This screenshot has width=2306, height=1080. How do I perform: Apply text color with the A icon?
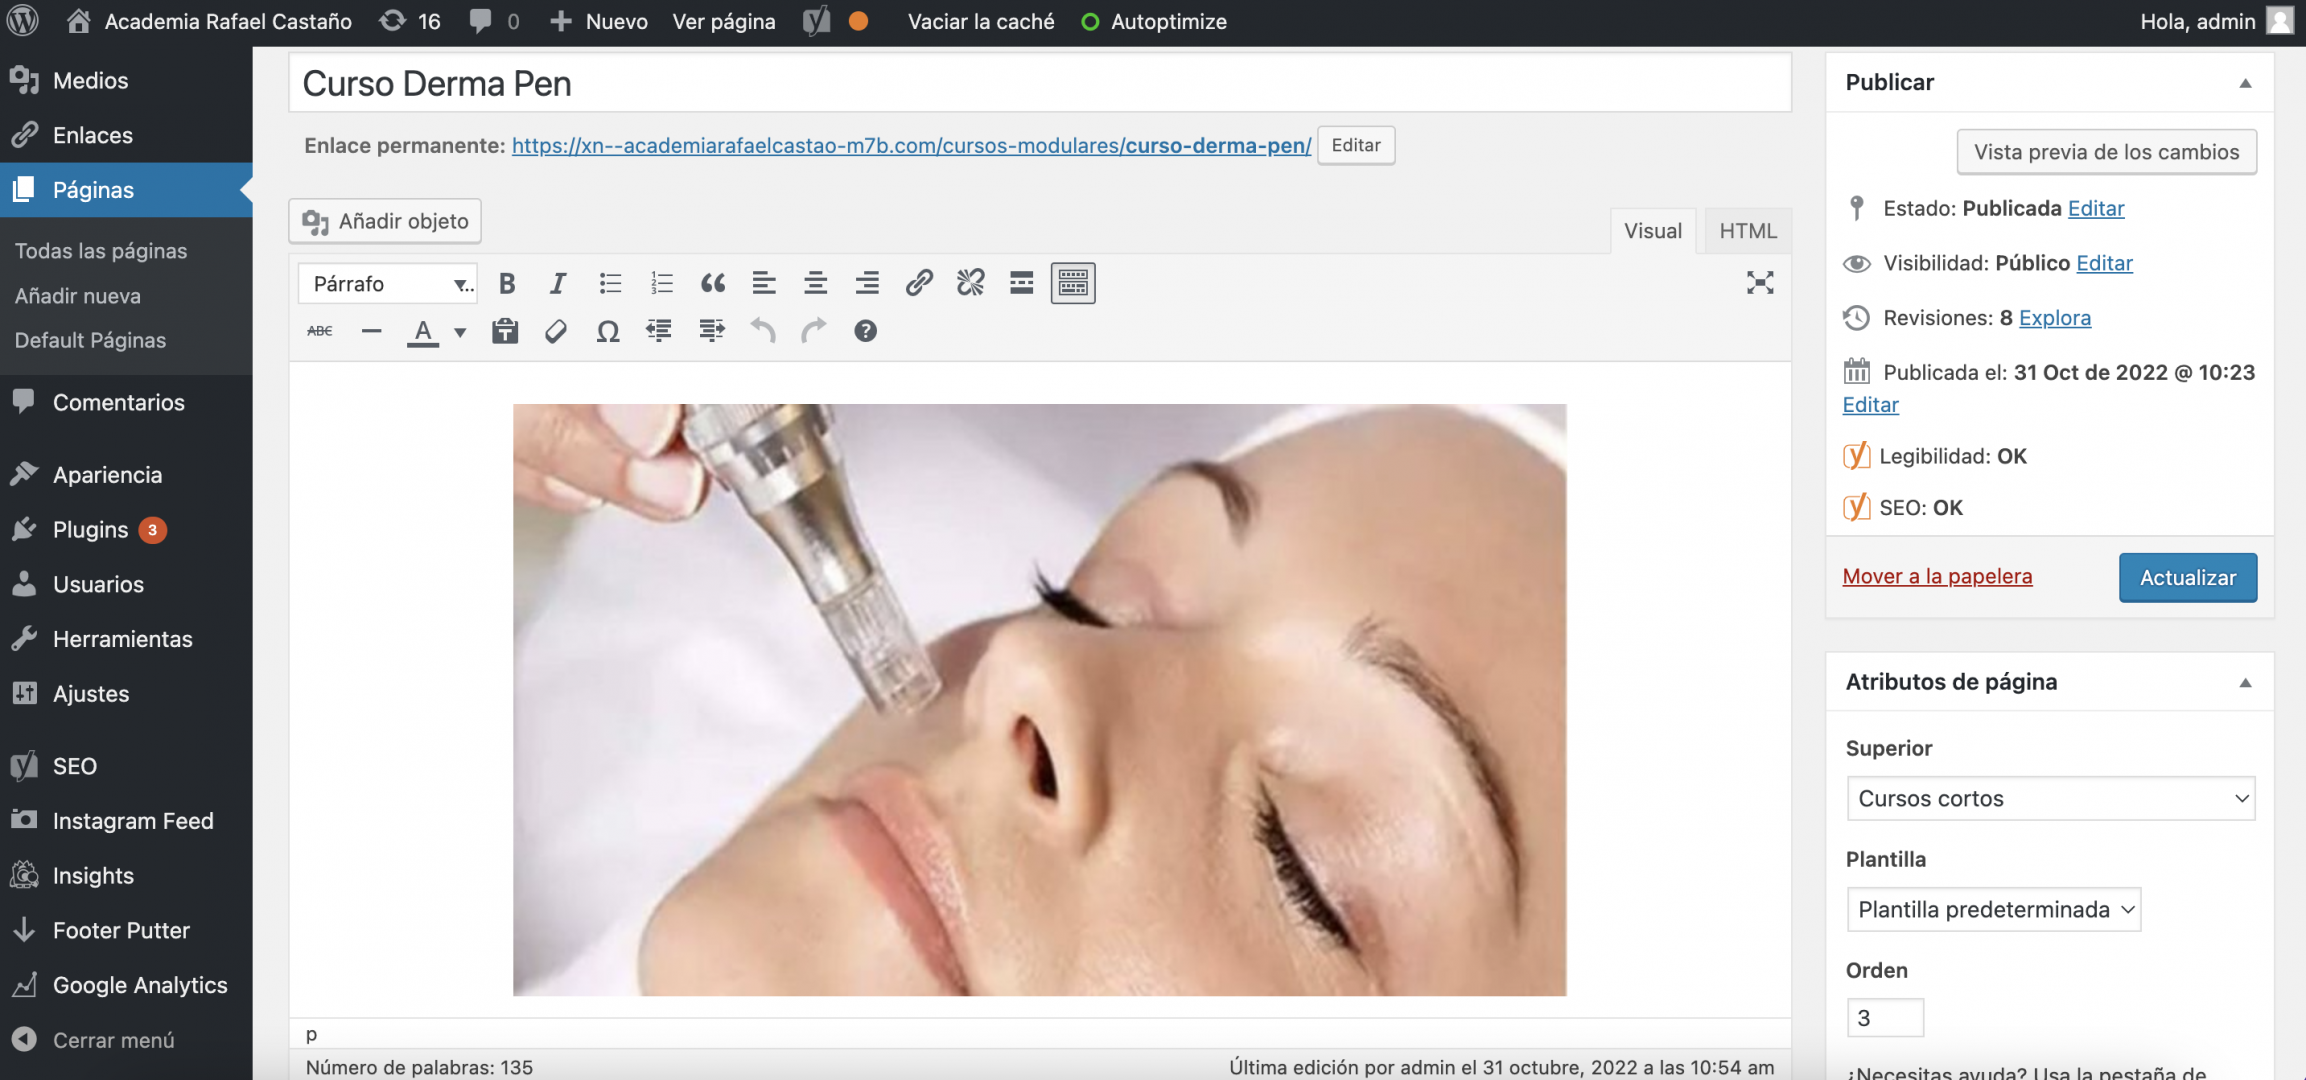423,332
